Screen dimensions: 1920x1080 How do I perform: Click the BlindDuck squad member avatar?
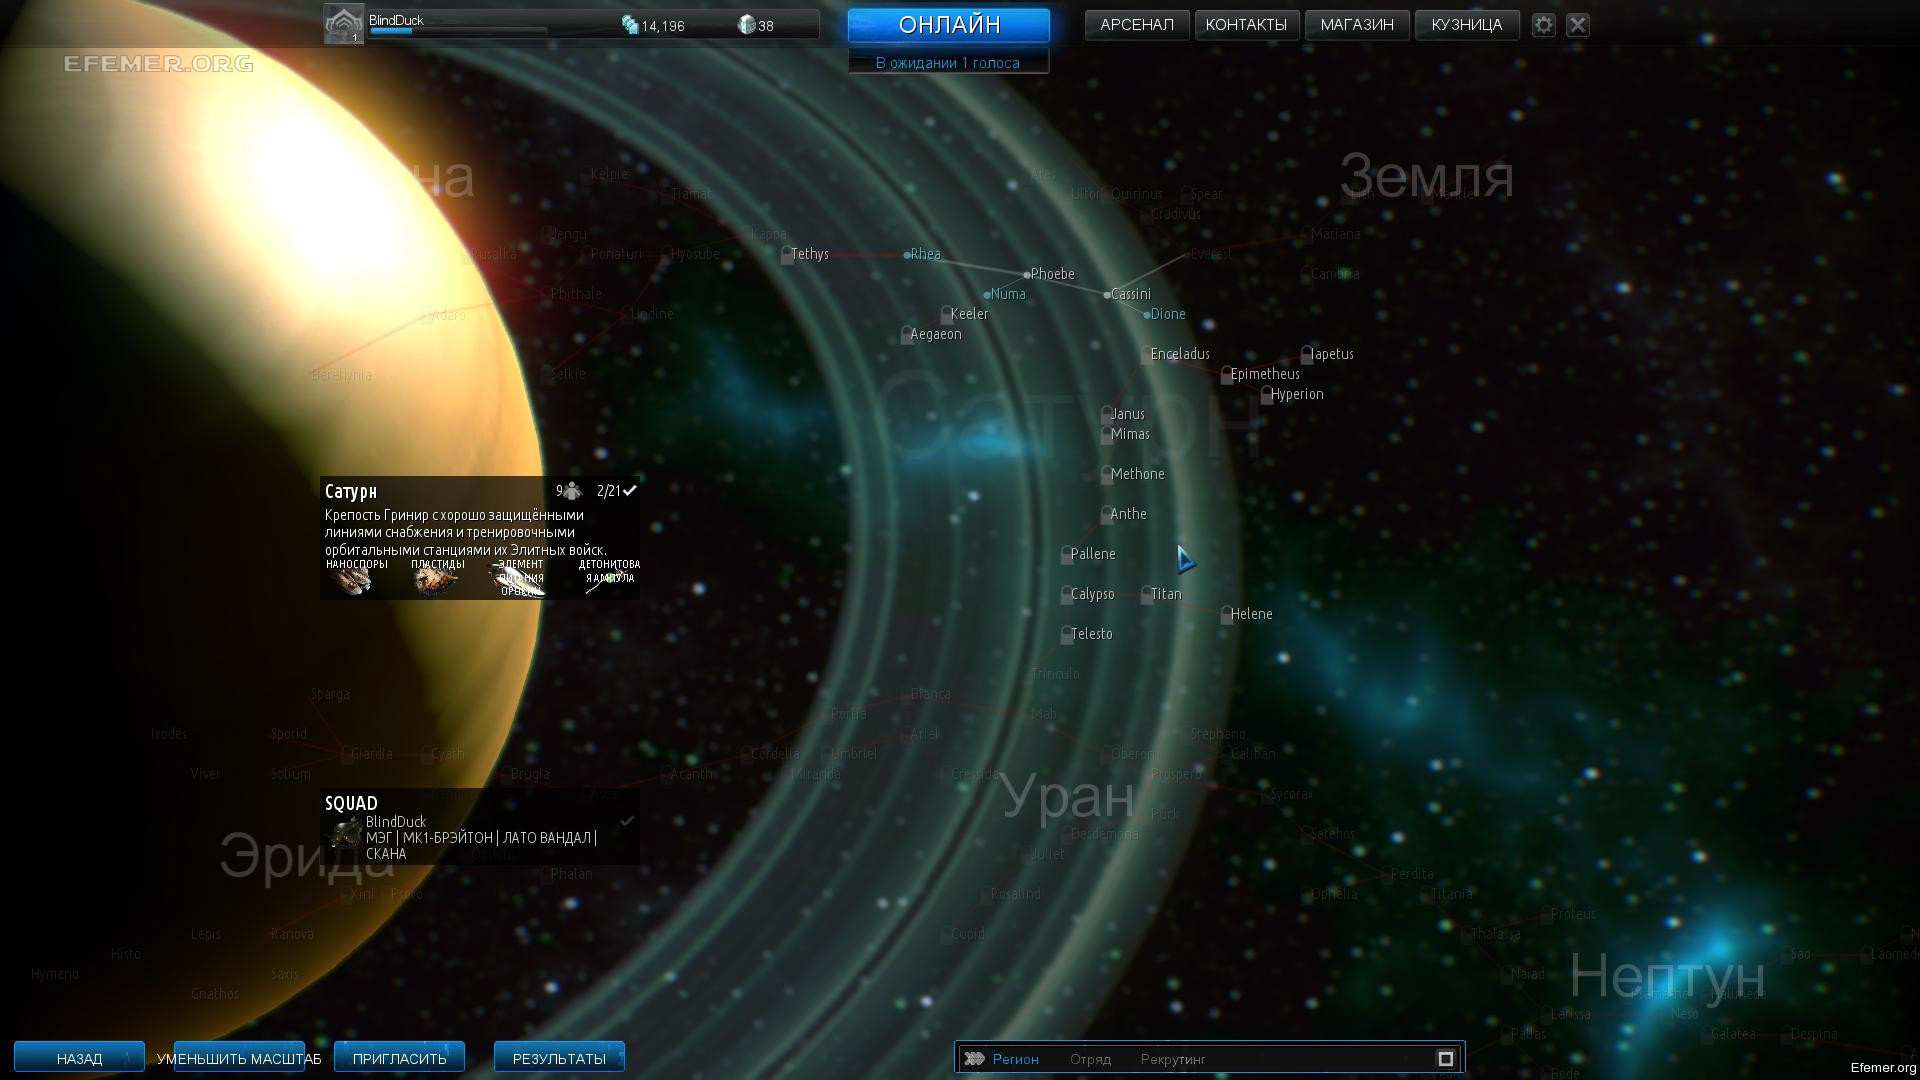click(x=345, y=833)
